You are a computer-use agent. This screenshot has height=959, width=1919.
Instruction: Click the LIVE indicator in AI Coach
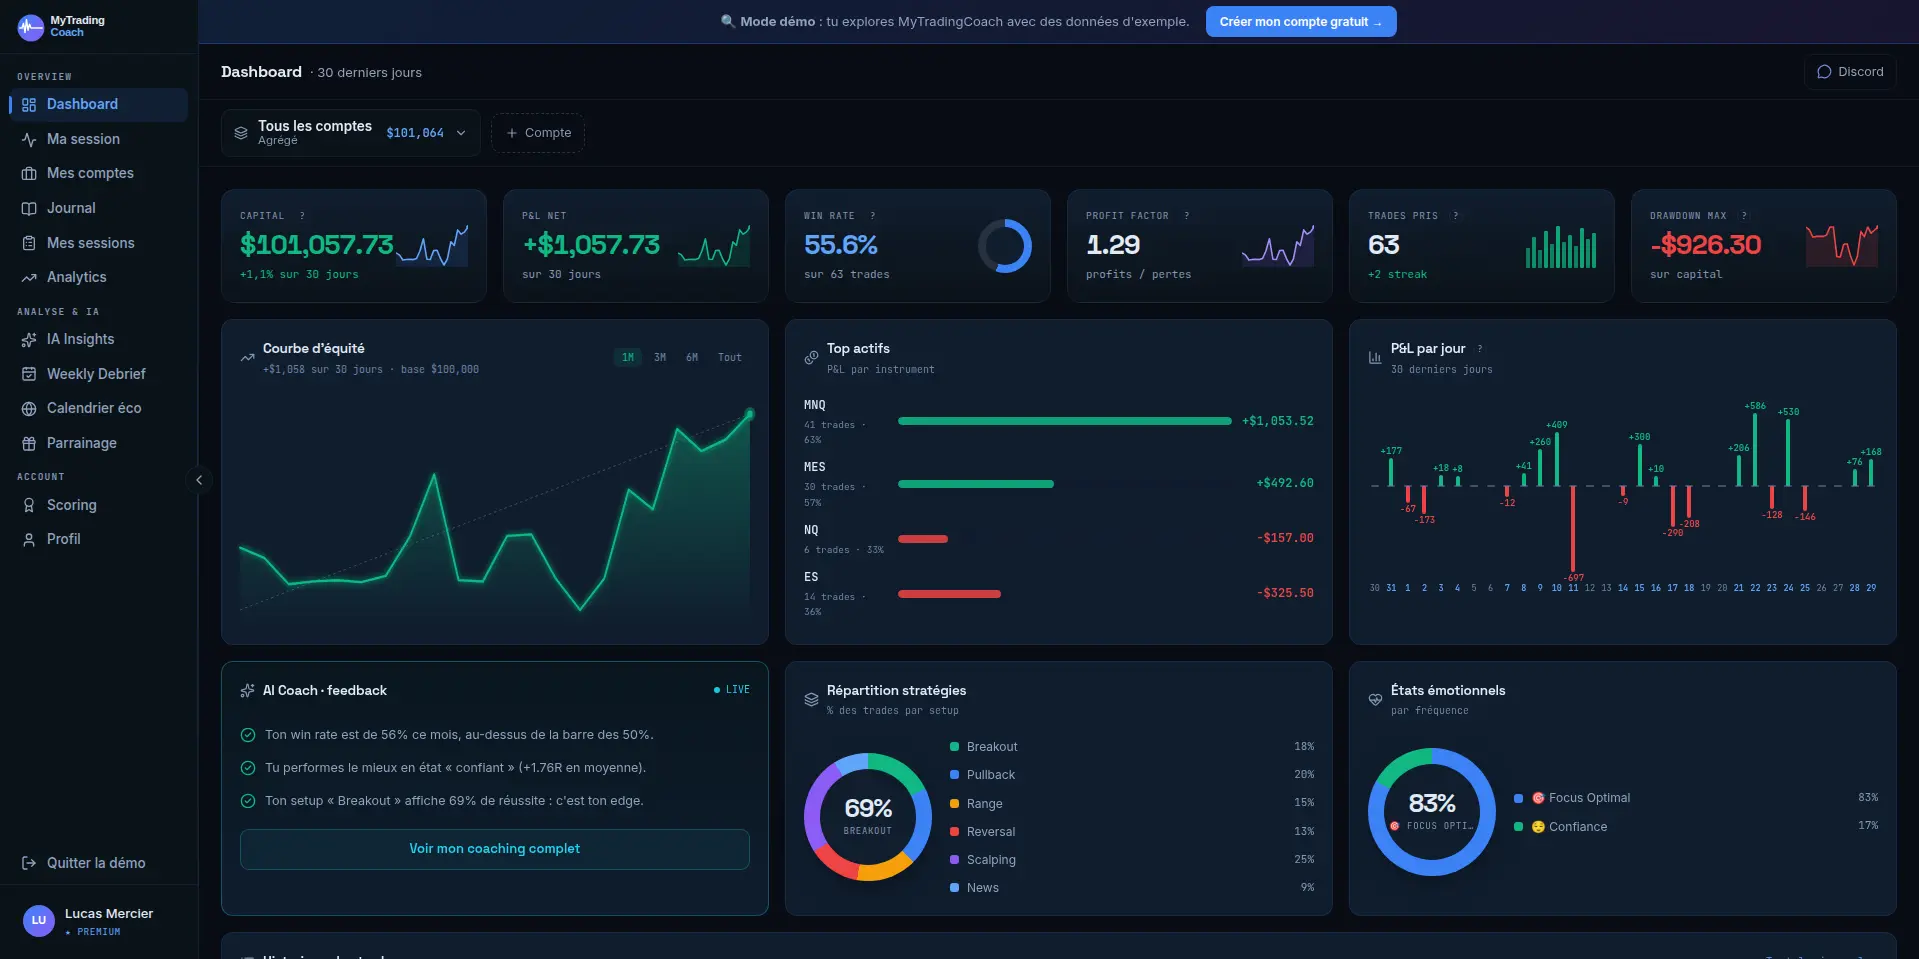coord(732,690)
